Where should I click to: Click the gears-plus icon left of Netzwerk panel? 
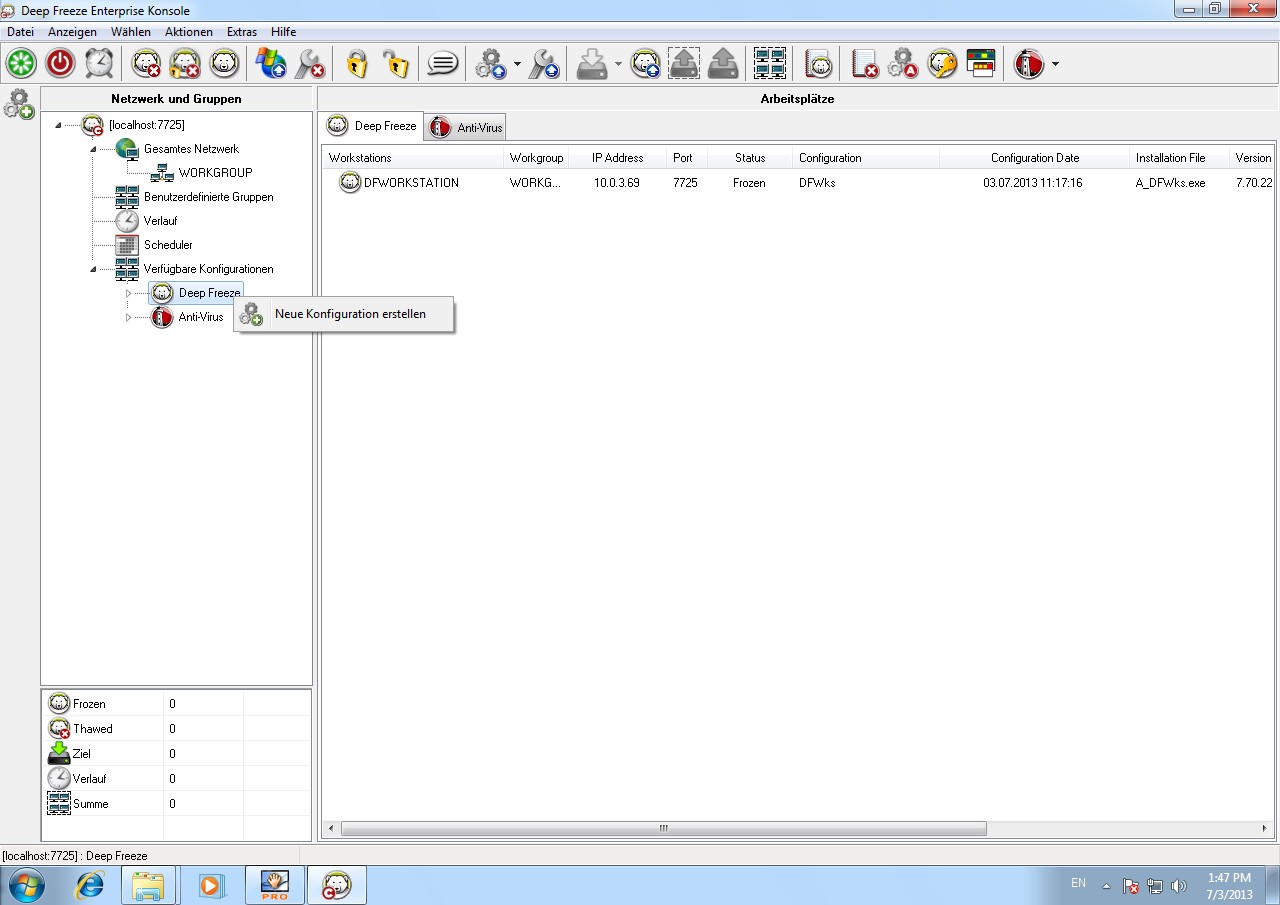pos(19,103)
